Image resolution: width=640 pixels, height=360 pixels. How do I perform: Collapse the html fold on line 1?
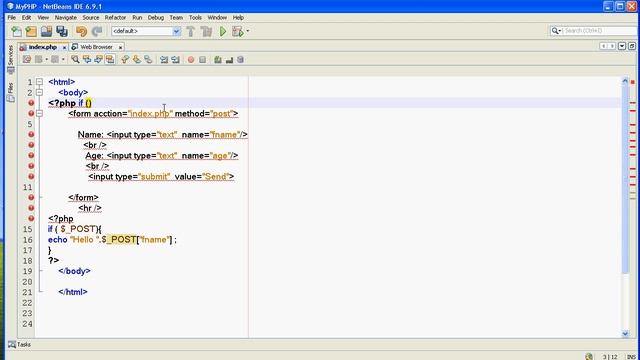click(40, 82)
